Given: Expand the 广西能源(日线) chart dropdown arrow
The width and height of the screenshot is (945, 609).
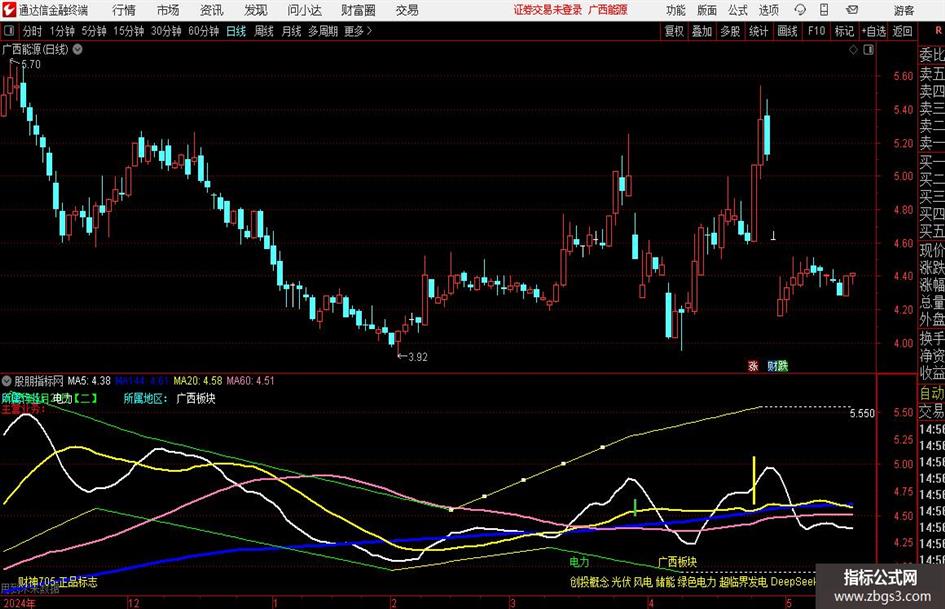Looking at the screenshot, I should tap(78, 49).
